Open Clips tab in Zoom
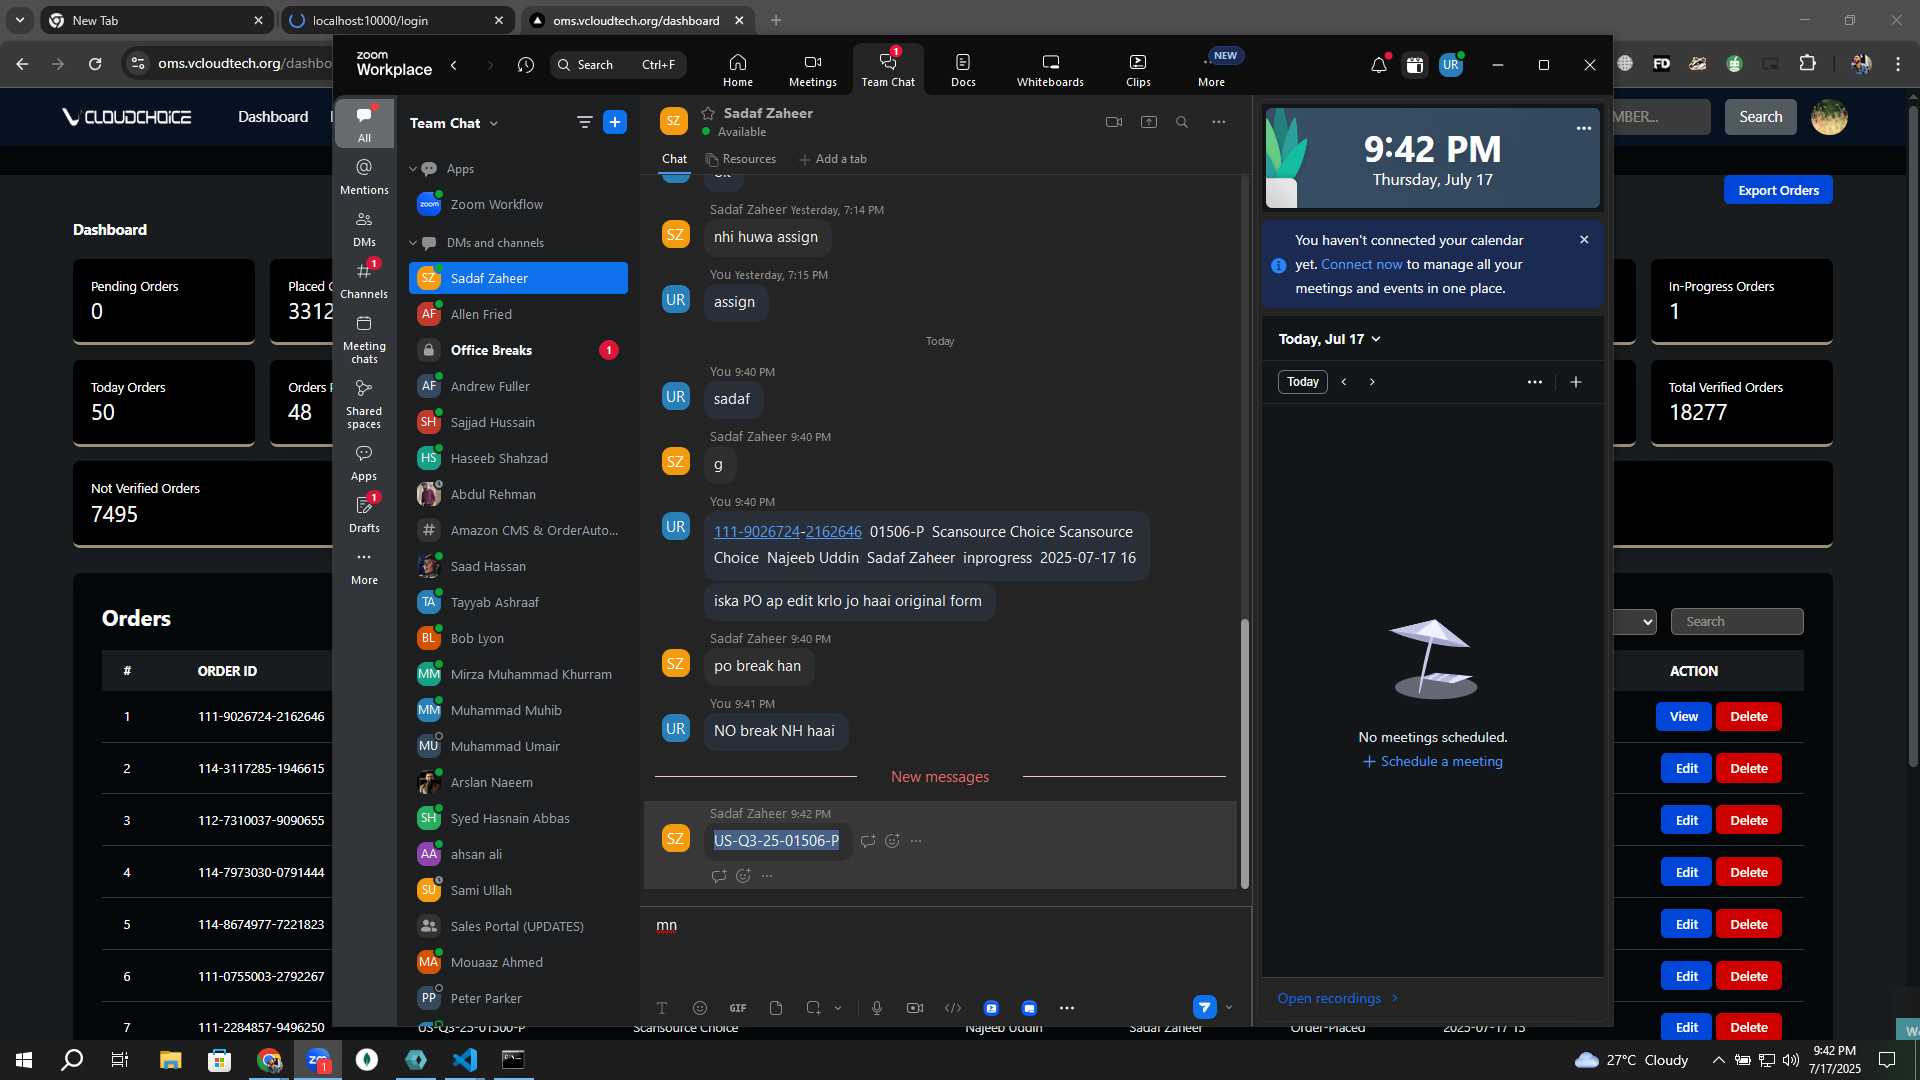Viewport: 1920px width, 1080px height. click(1138, 70)
